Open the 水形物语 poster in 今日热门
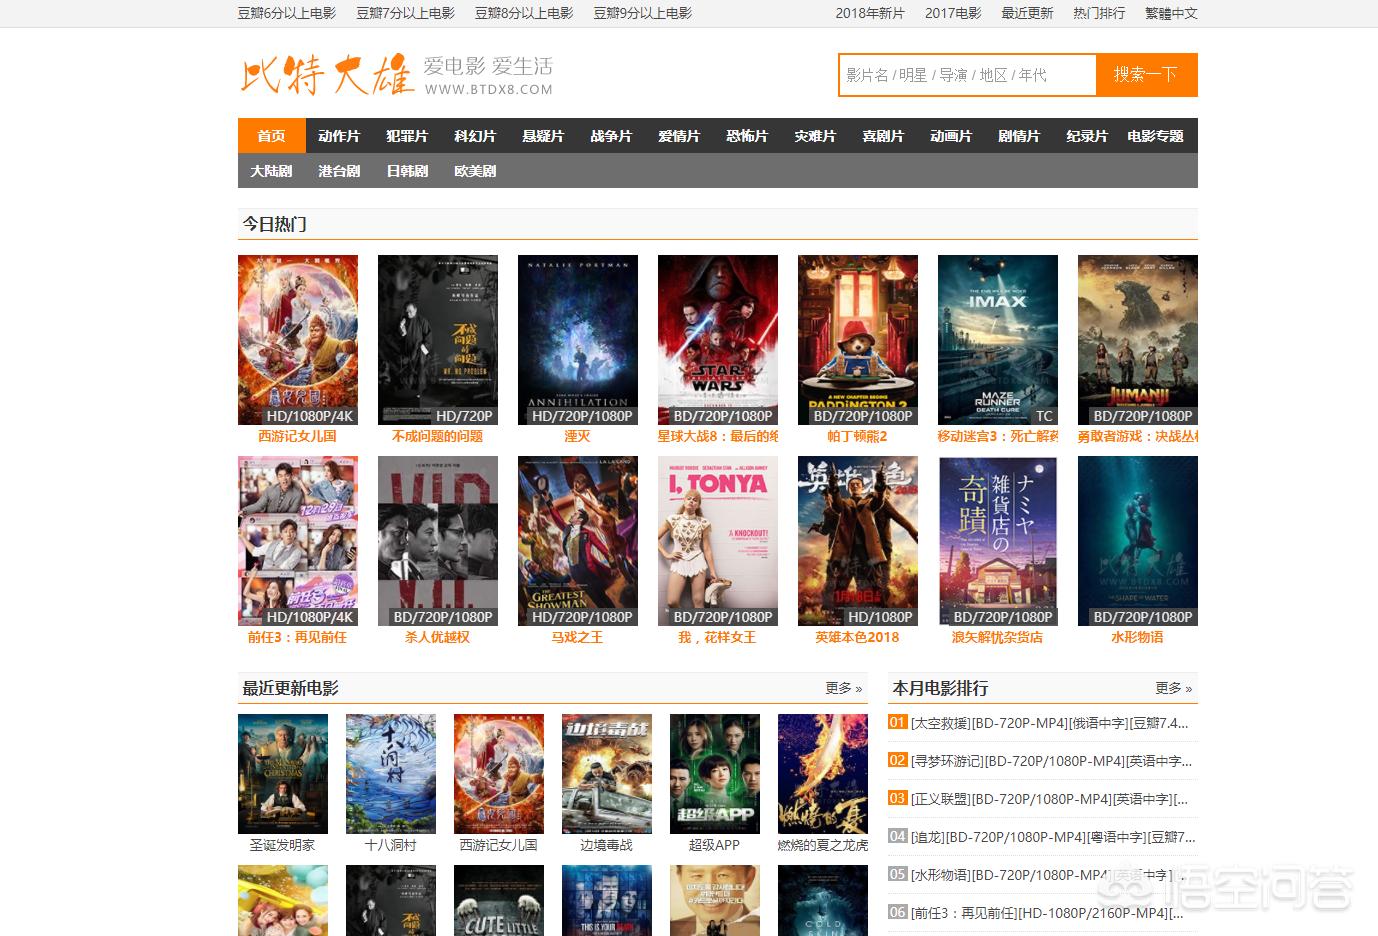Screen dimensions: 1378x936 [1138, 541]
